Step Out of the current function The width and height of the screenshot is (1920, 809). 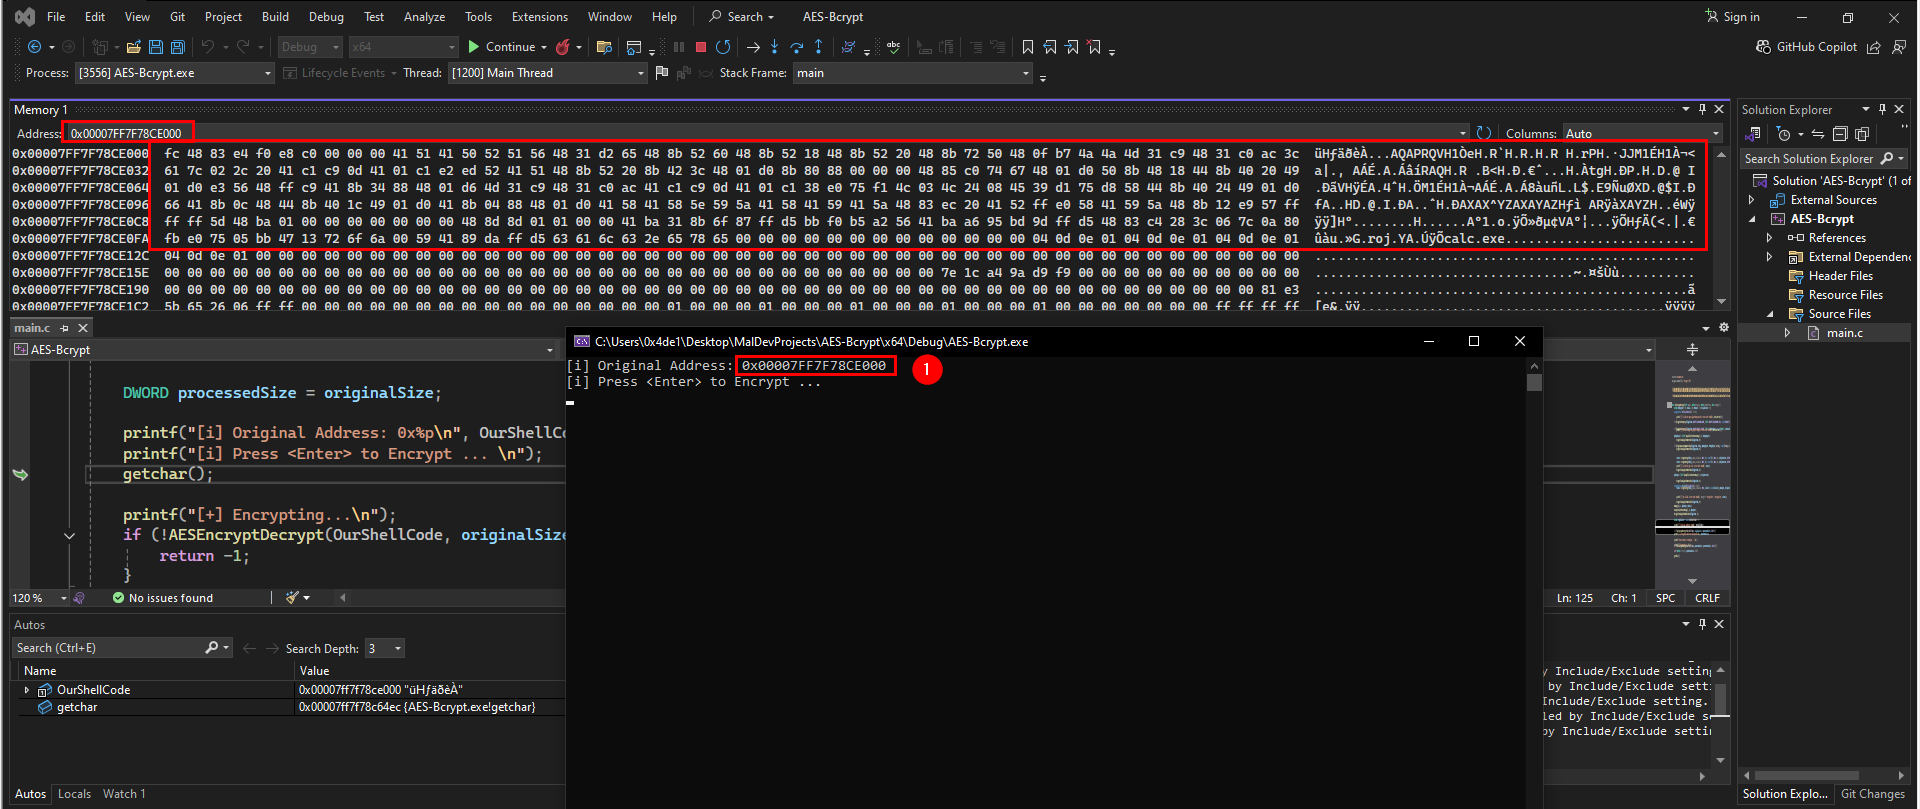pyautogui.click(x=819, y=47)
